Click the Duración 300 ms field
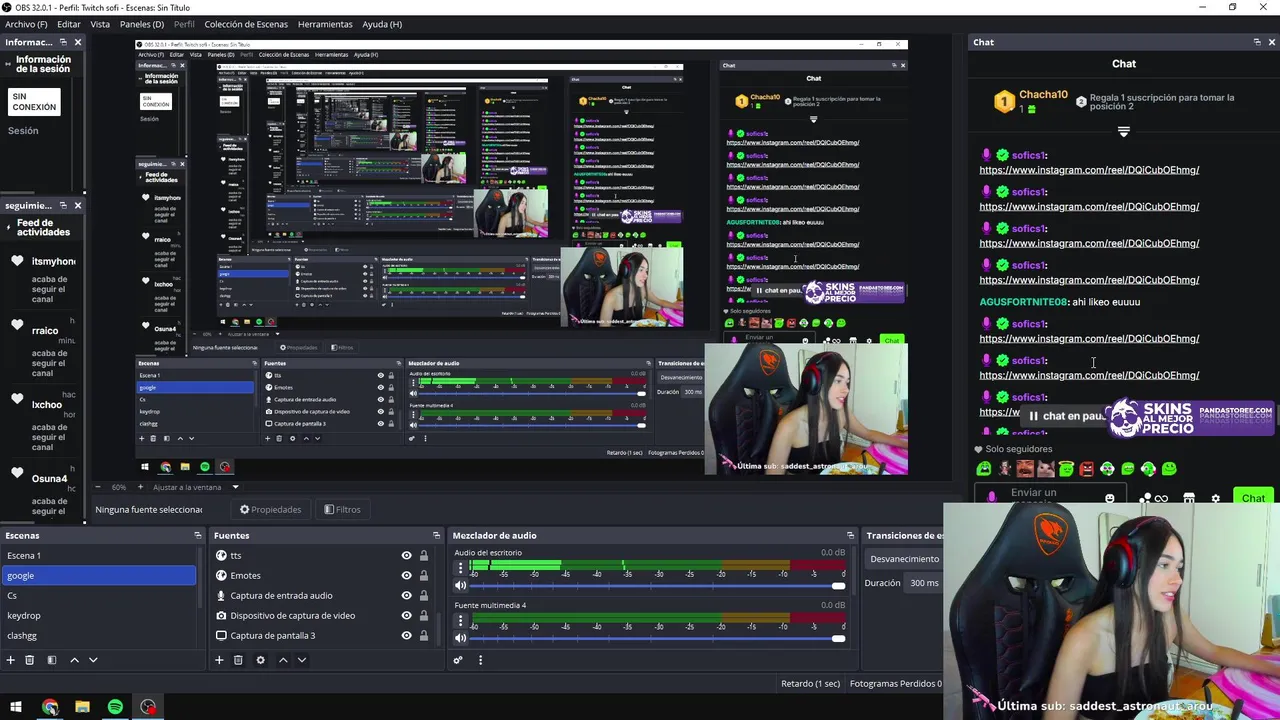 coord(924,583)
